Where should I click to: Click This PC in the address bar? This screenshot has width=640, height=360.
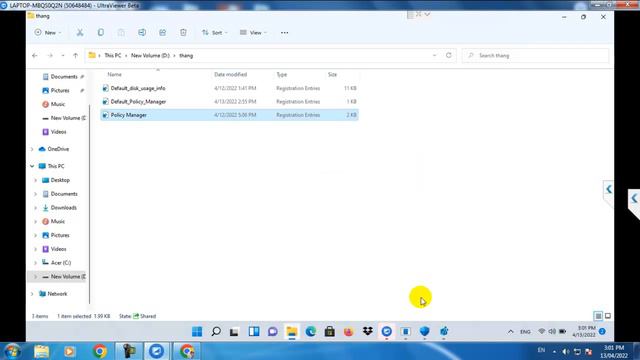(x=113, y=56)
